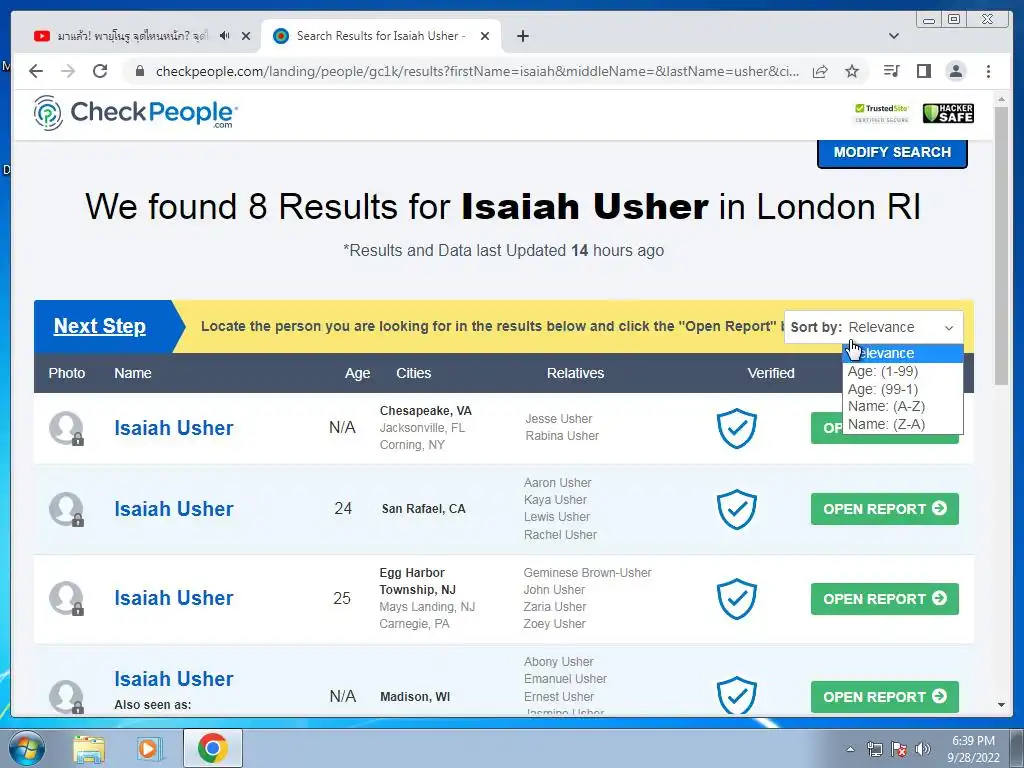Screen dimensions: 1024x768
Task: Open the Chrome profile avatar
Action: point(955,71)
